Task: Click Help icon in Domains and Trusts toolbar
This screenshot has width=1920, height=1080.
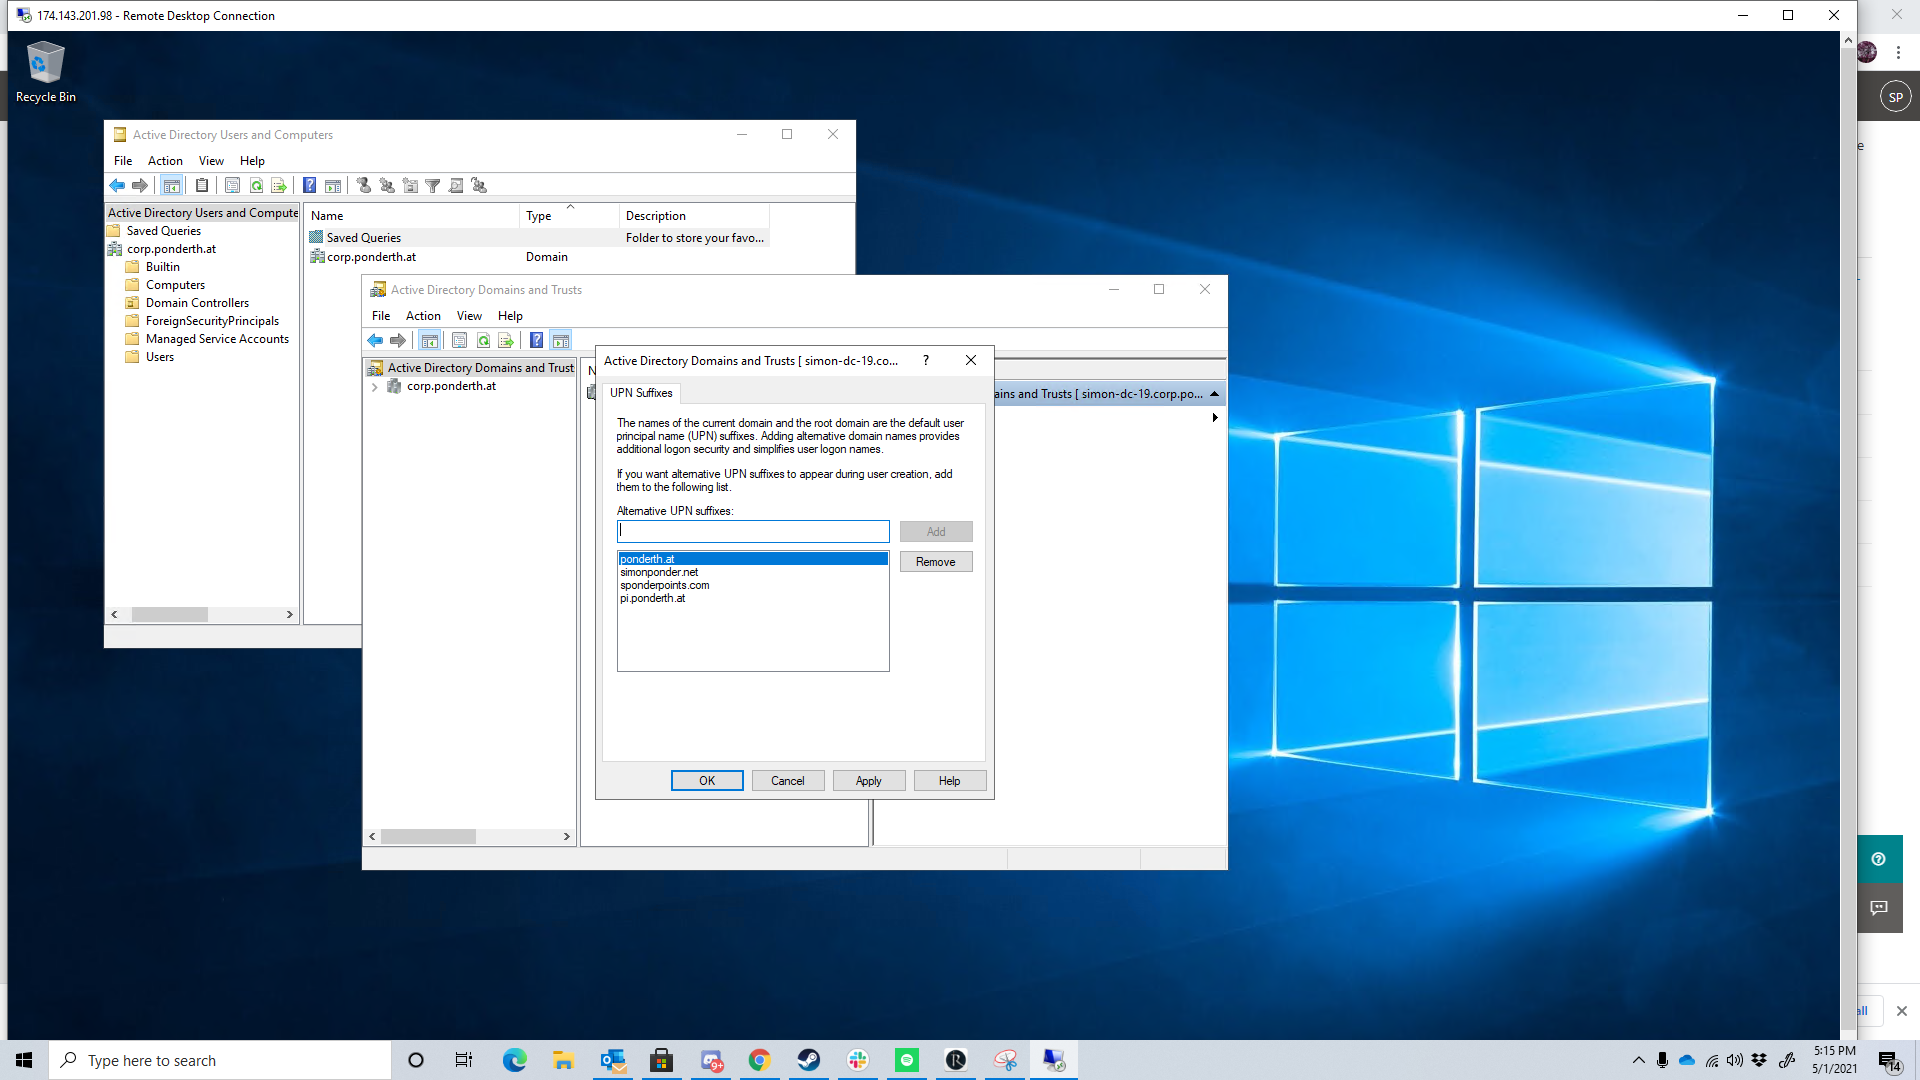Action: pyautogui.click(x=537, y=341)
